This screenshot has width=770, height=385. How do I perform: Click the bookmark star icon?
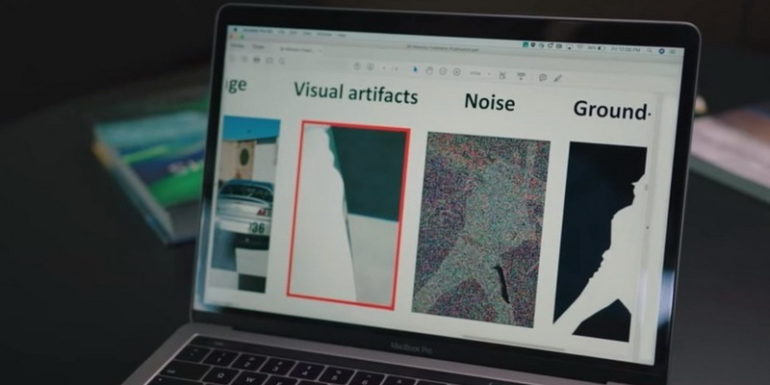pos(244,59)
